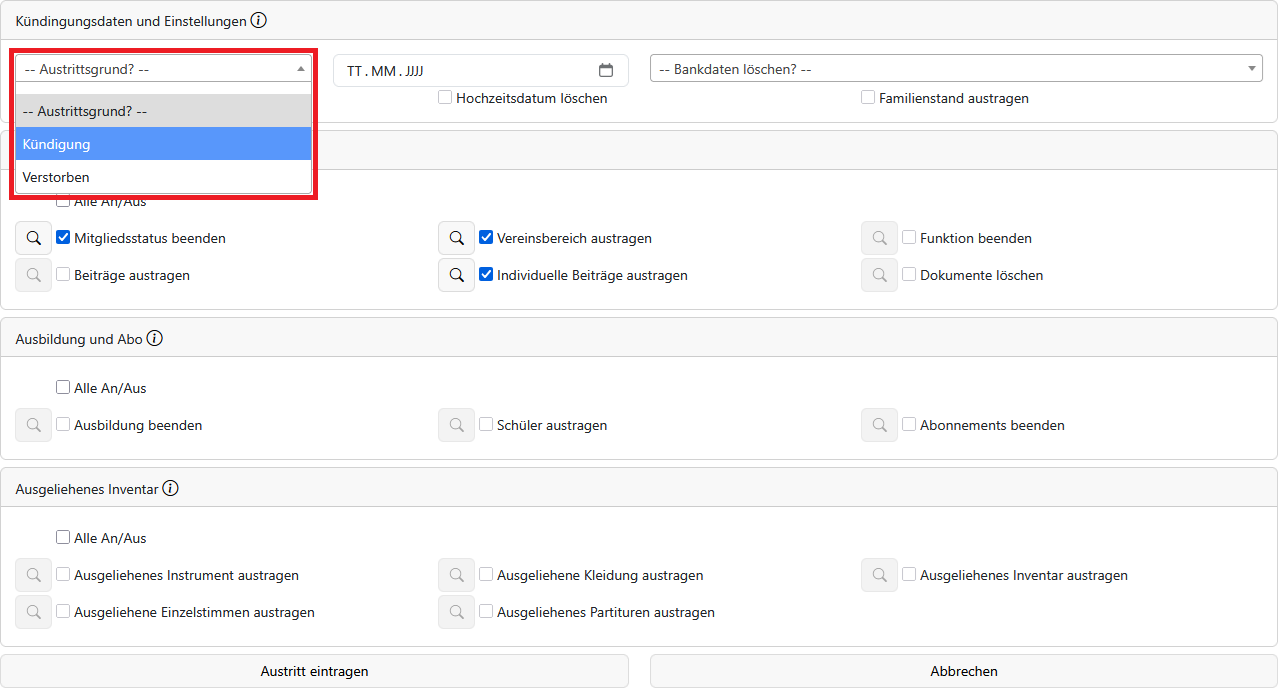The height and width of the screenshot is (688, 1278).
Task: Select Kündigung from the dropdown list
Action: click(x=163, y=144)
